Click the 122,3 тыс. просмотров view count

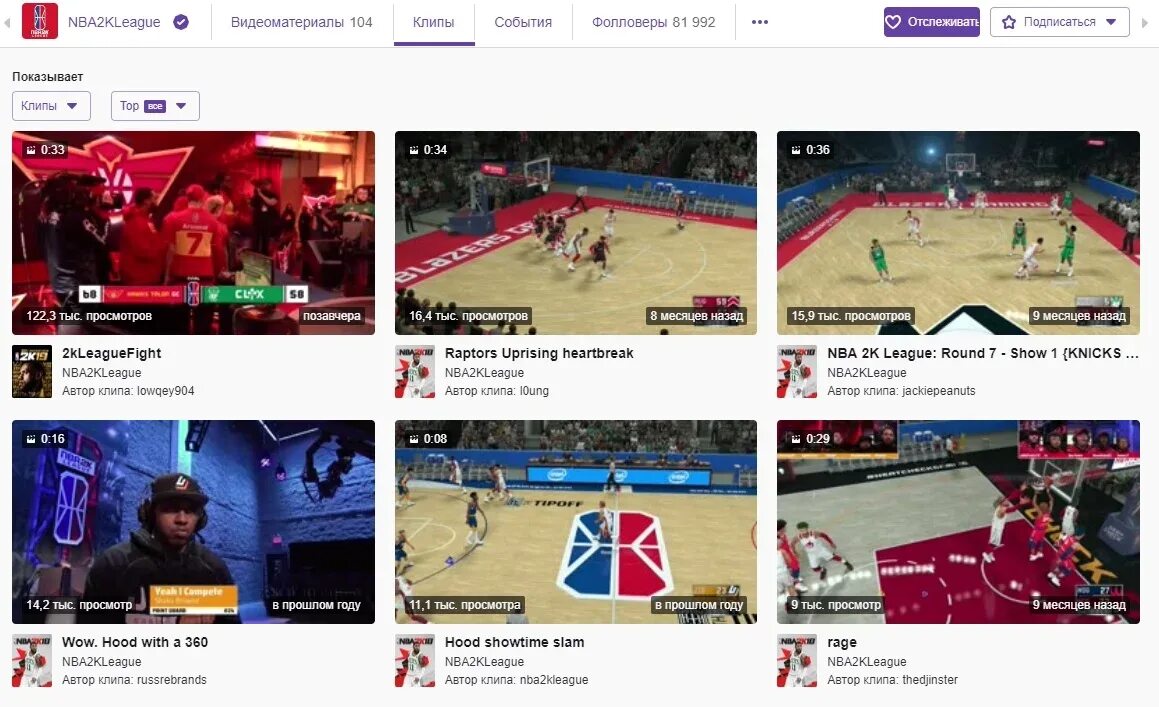click(89, 316)
